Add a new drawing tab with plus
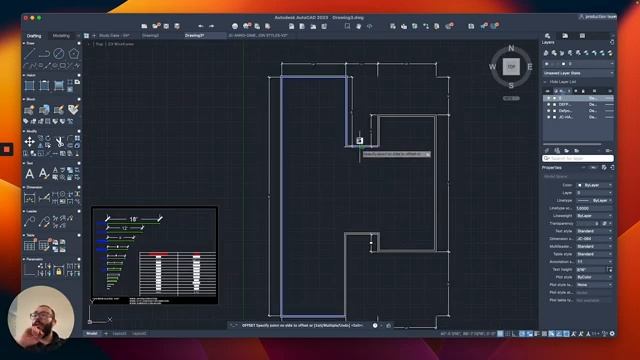640x360 pixels. tap(94, 36)
